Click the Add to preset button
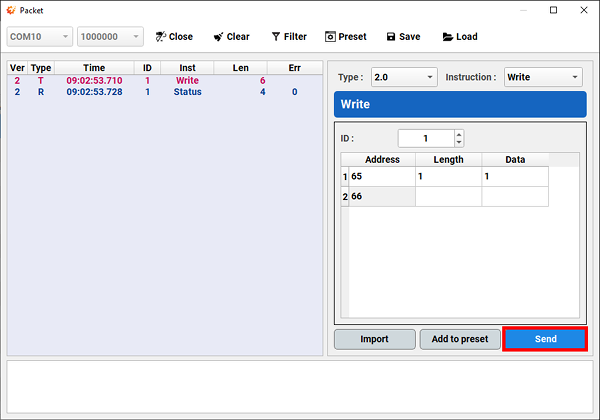600x420 pixels. pos(460,339)
